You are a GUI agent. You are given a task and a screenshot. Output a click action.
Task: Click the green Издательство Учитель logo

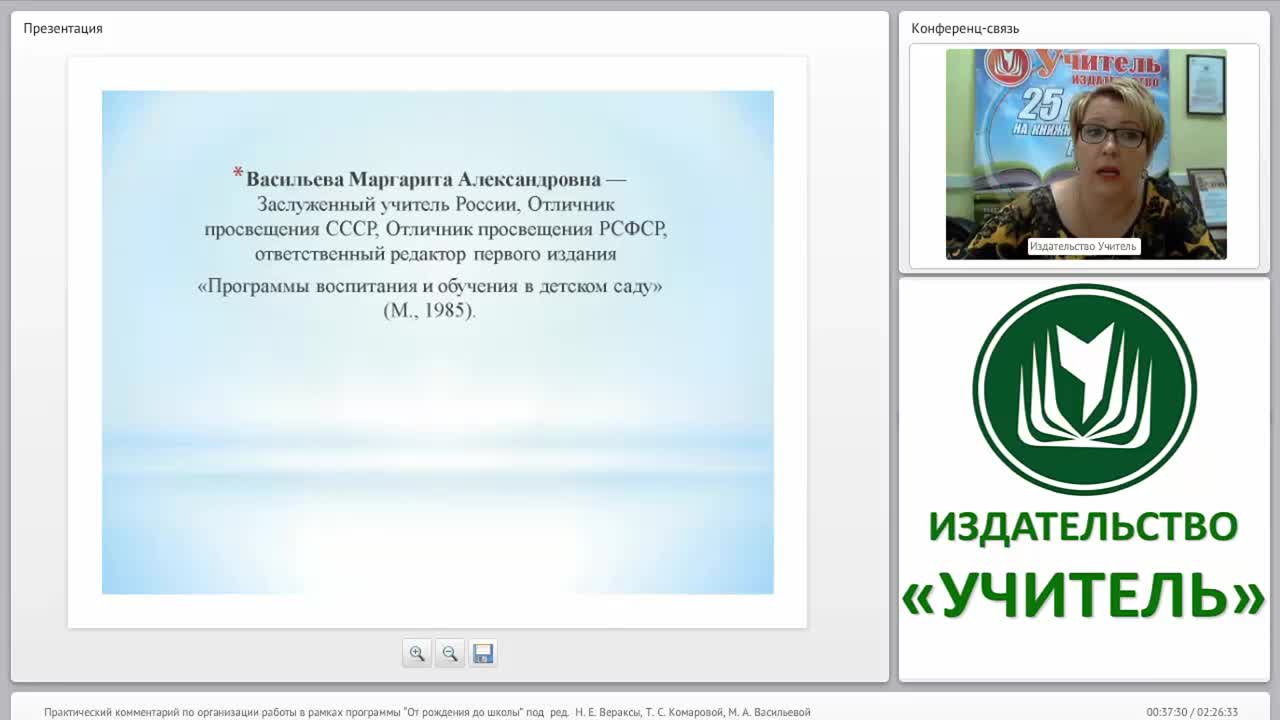pyautogui.click(x=1085, y=389)
